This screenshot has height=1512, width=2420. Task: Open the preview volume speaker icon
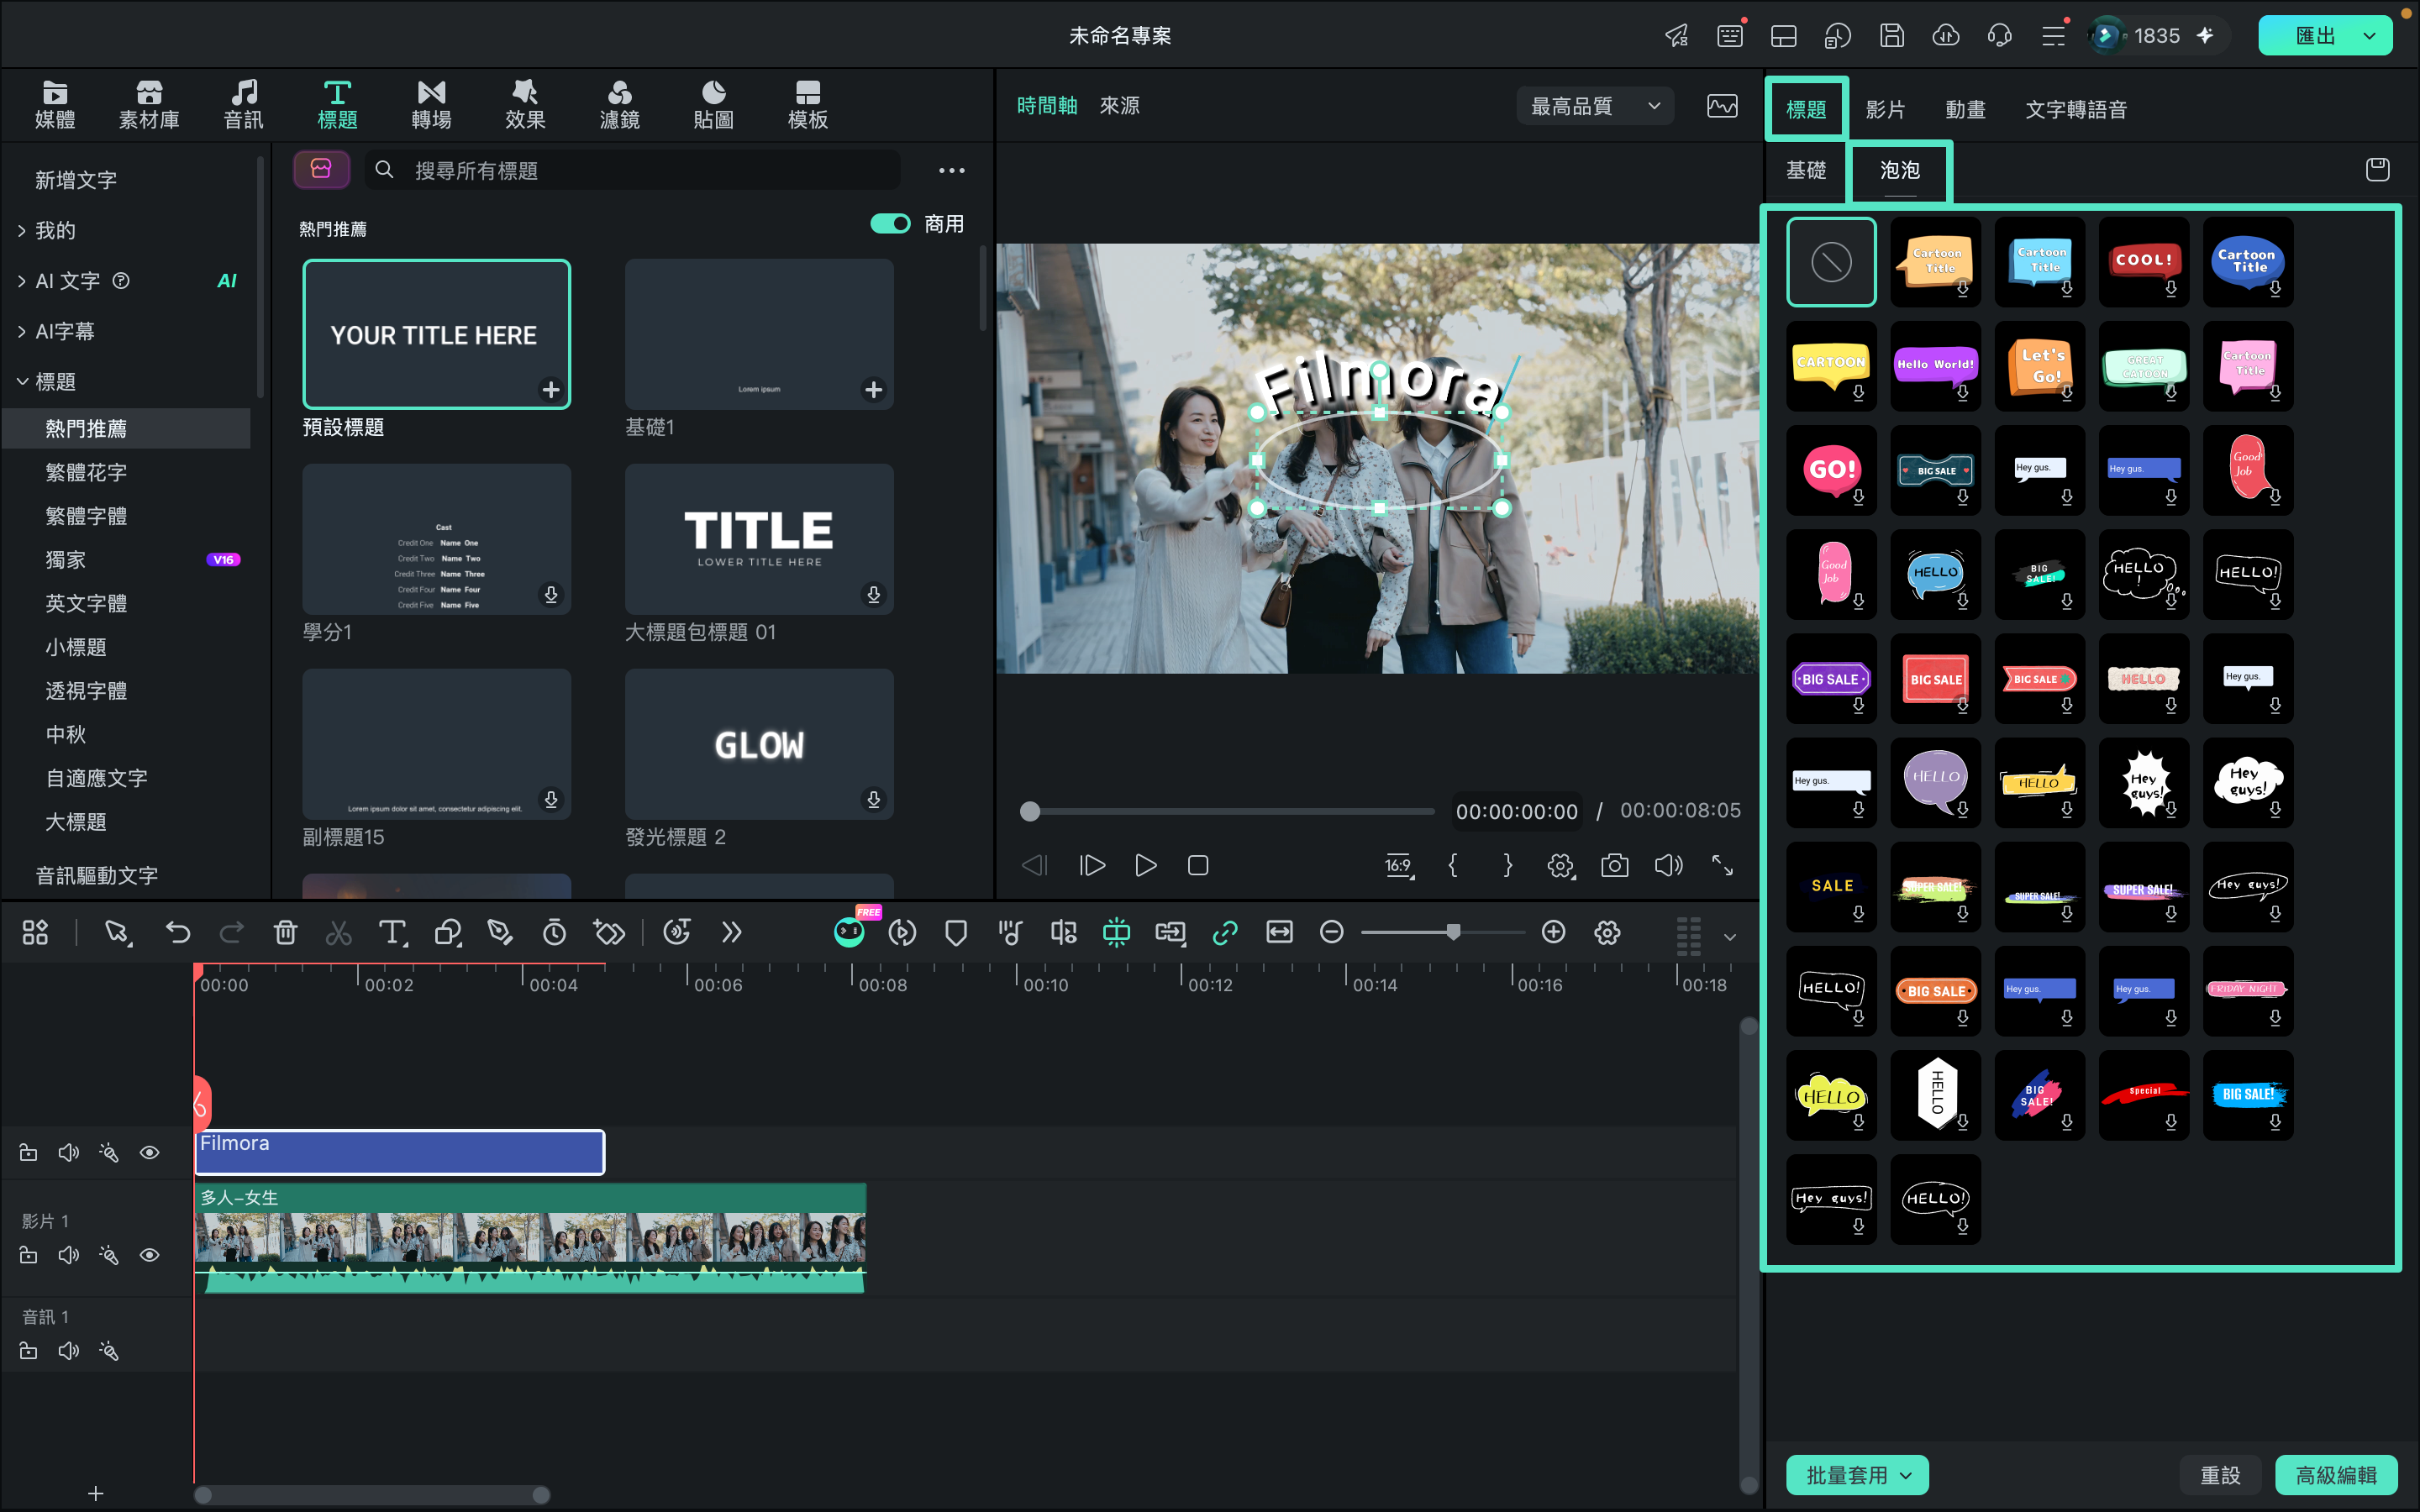(1668, 865)
